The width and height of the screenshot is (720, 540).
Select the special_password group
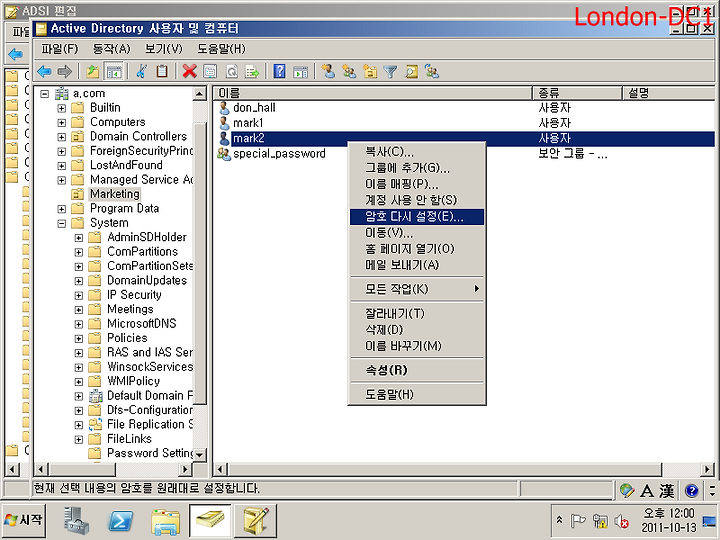click(279, 153)
